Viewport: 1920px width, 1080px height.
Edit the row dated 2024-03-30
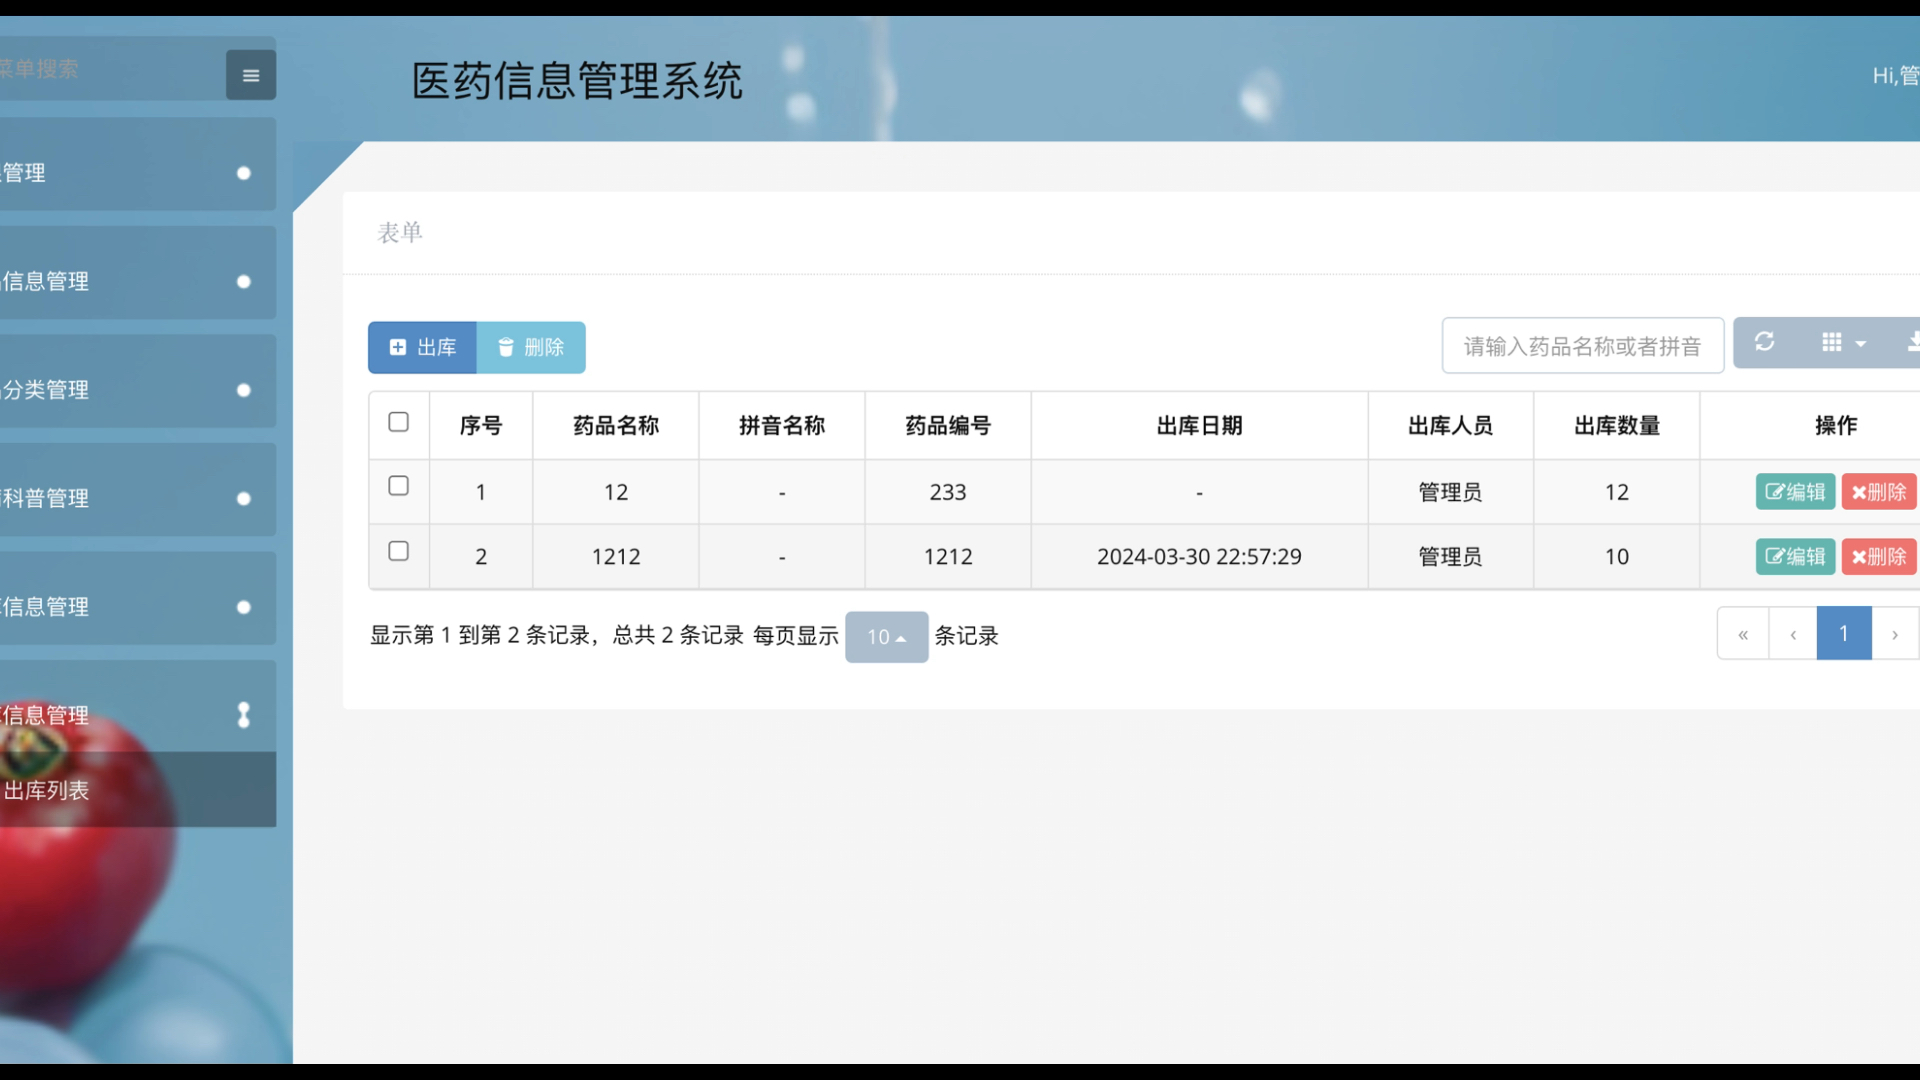click(1795, 556)
